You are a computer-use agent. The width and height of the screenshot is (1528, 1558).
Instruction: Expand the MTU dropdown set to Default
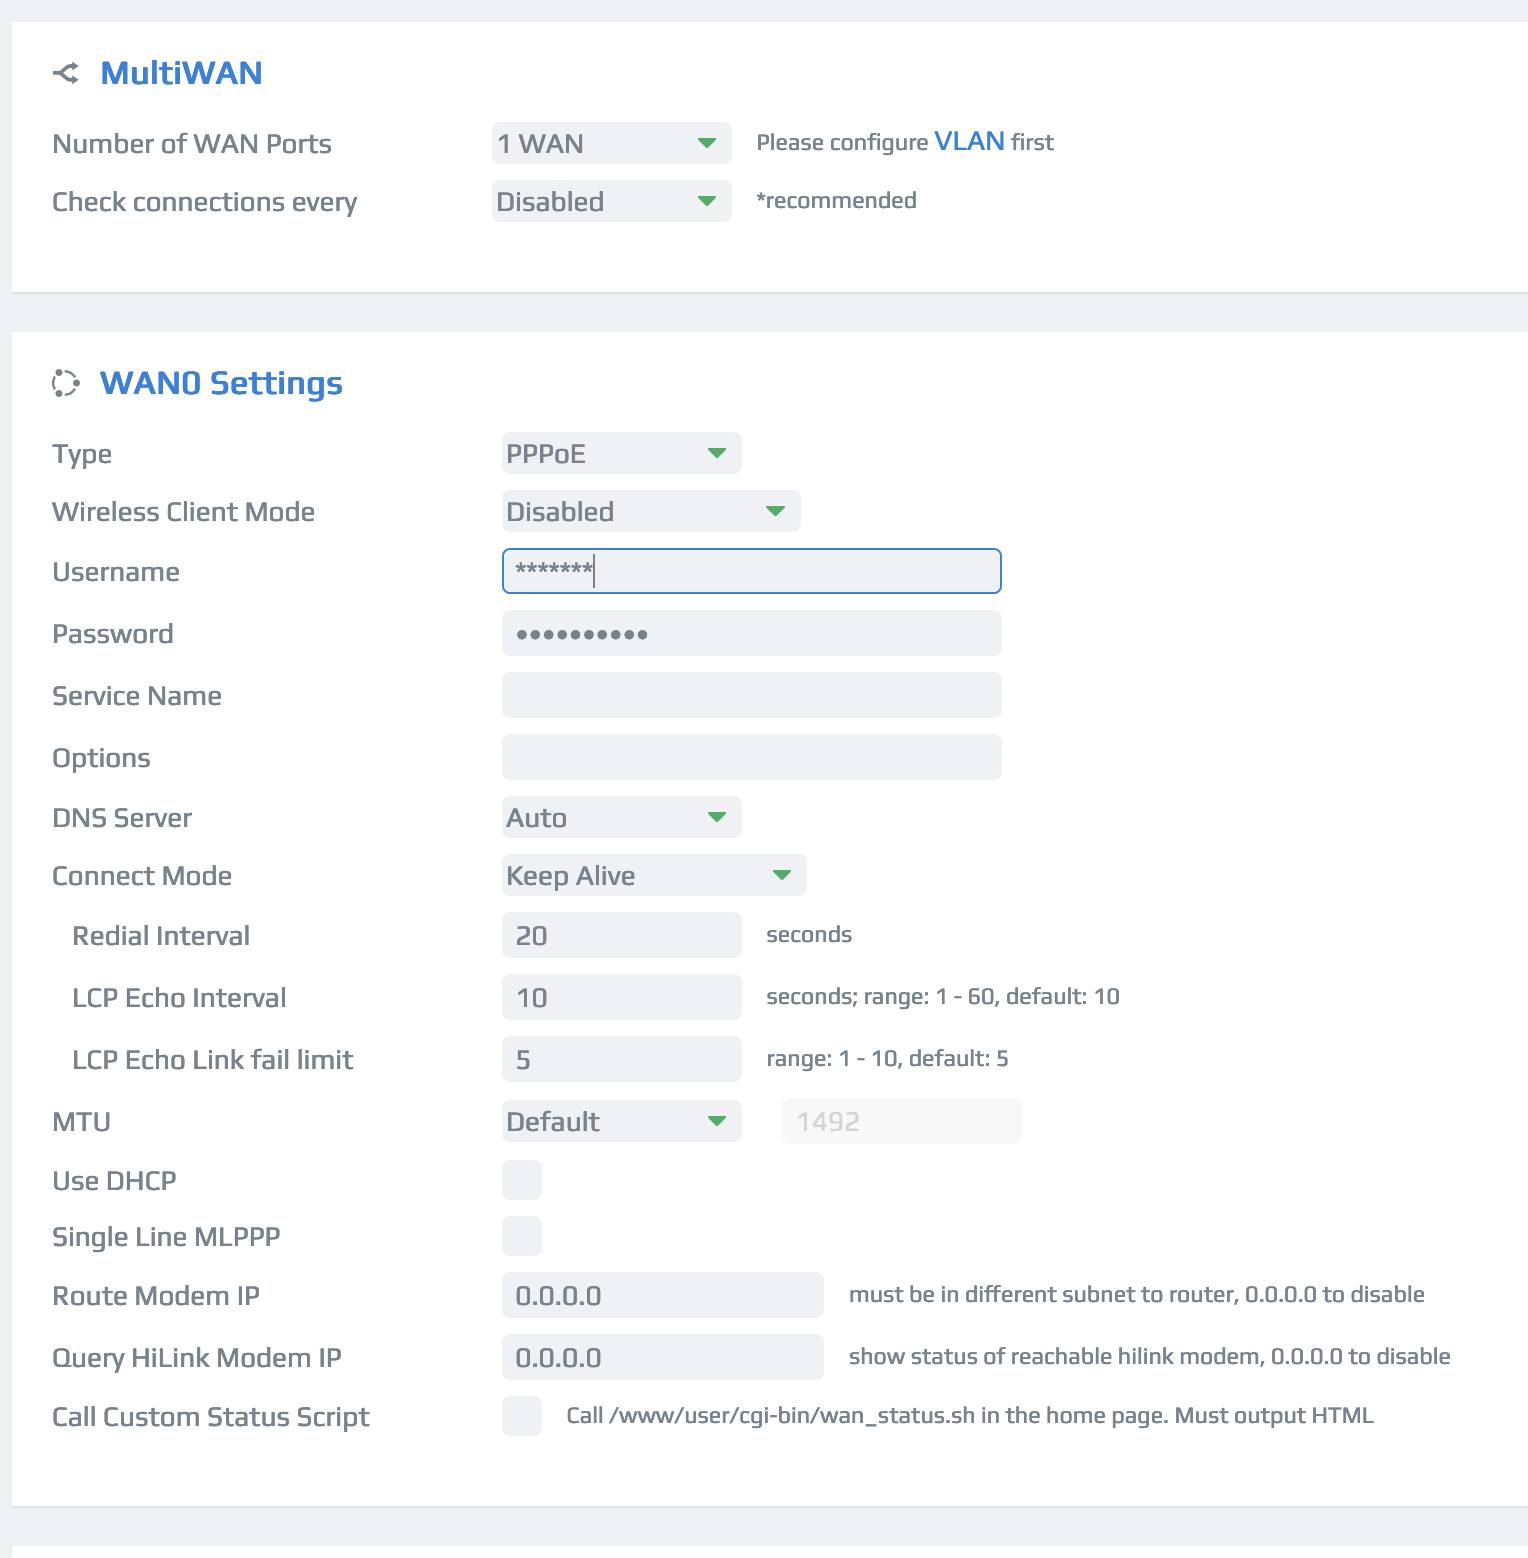click(x=620, y=1121)
